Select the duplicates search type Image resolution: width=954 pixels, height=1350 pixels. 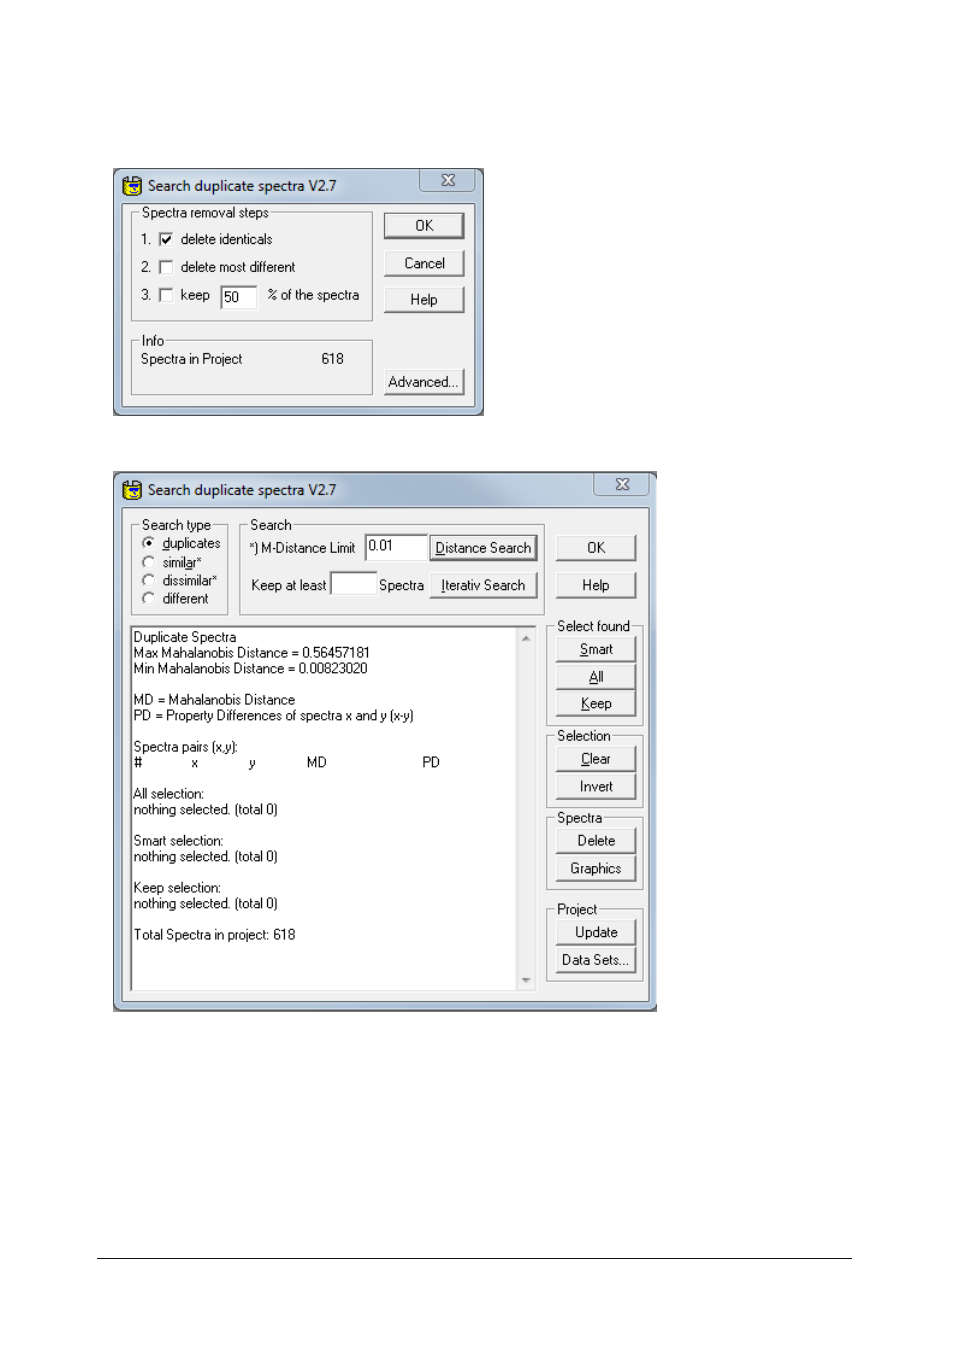click(148, 543)
